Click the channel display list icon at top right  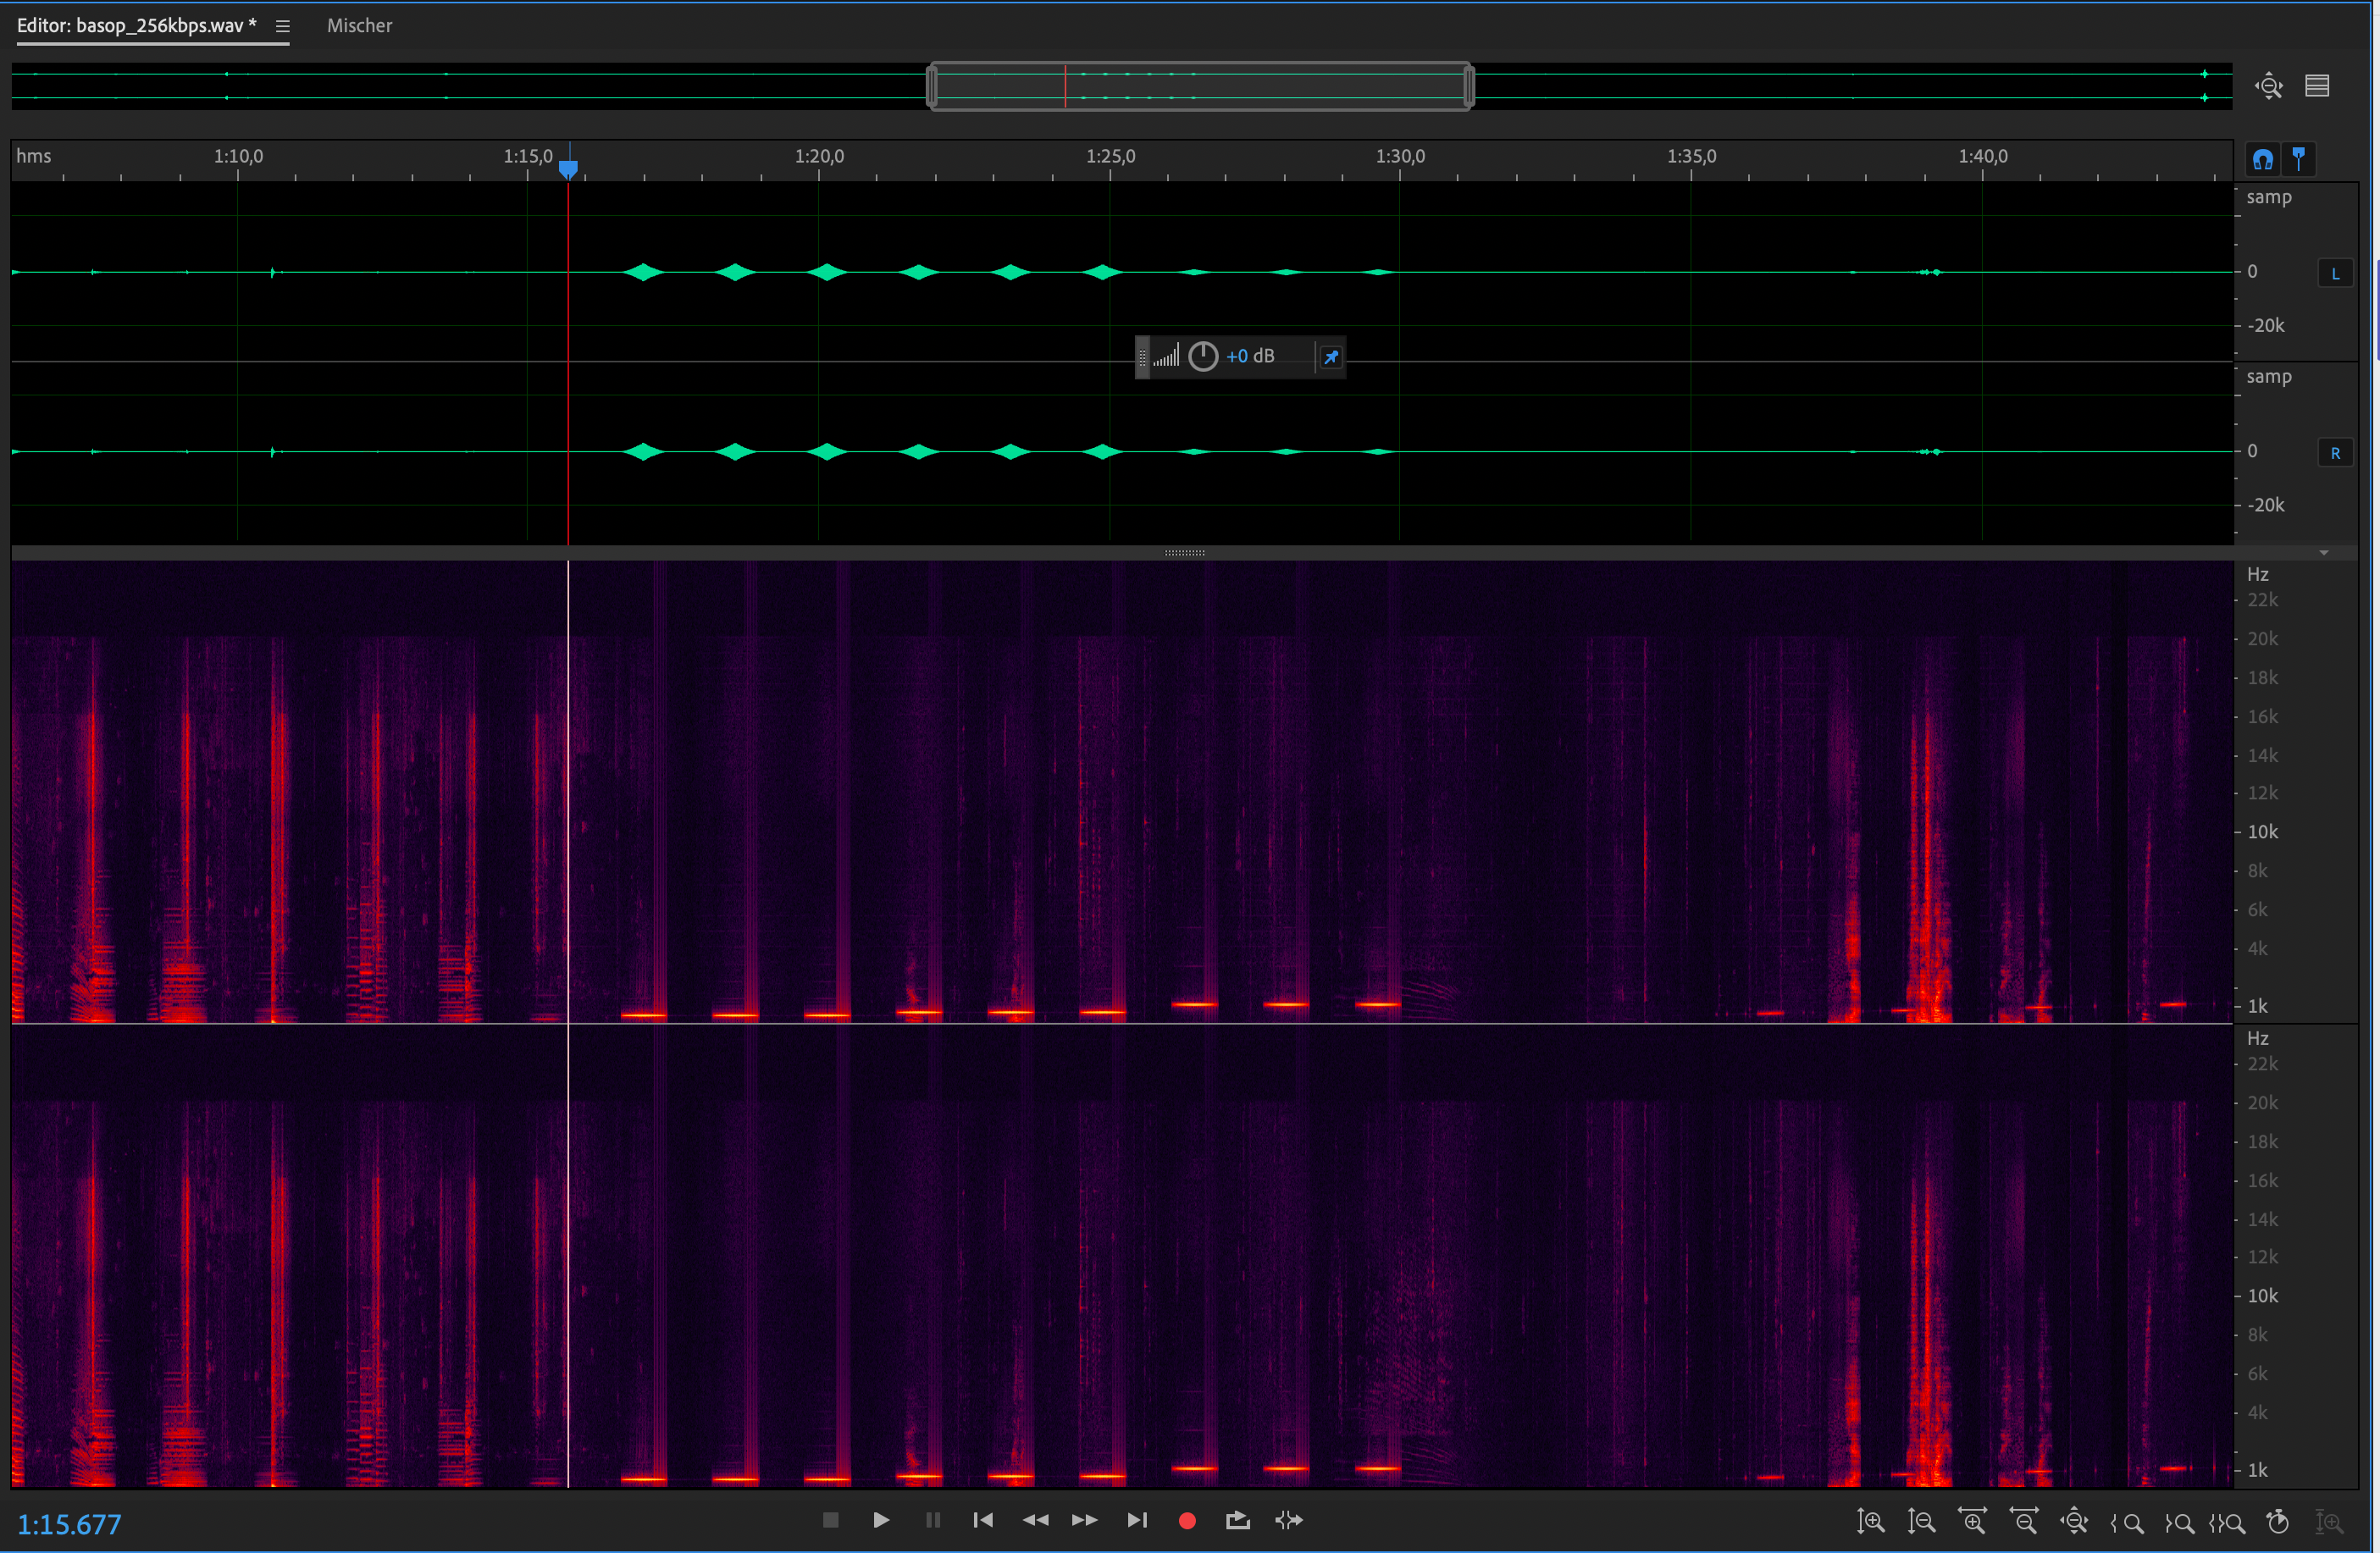(x=2317, y=86)
